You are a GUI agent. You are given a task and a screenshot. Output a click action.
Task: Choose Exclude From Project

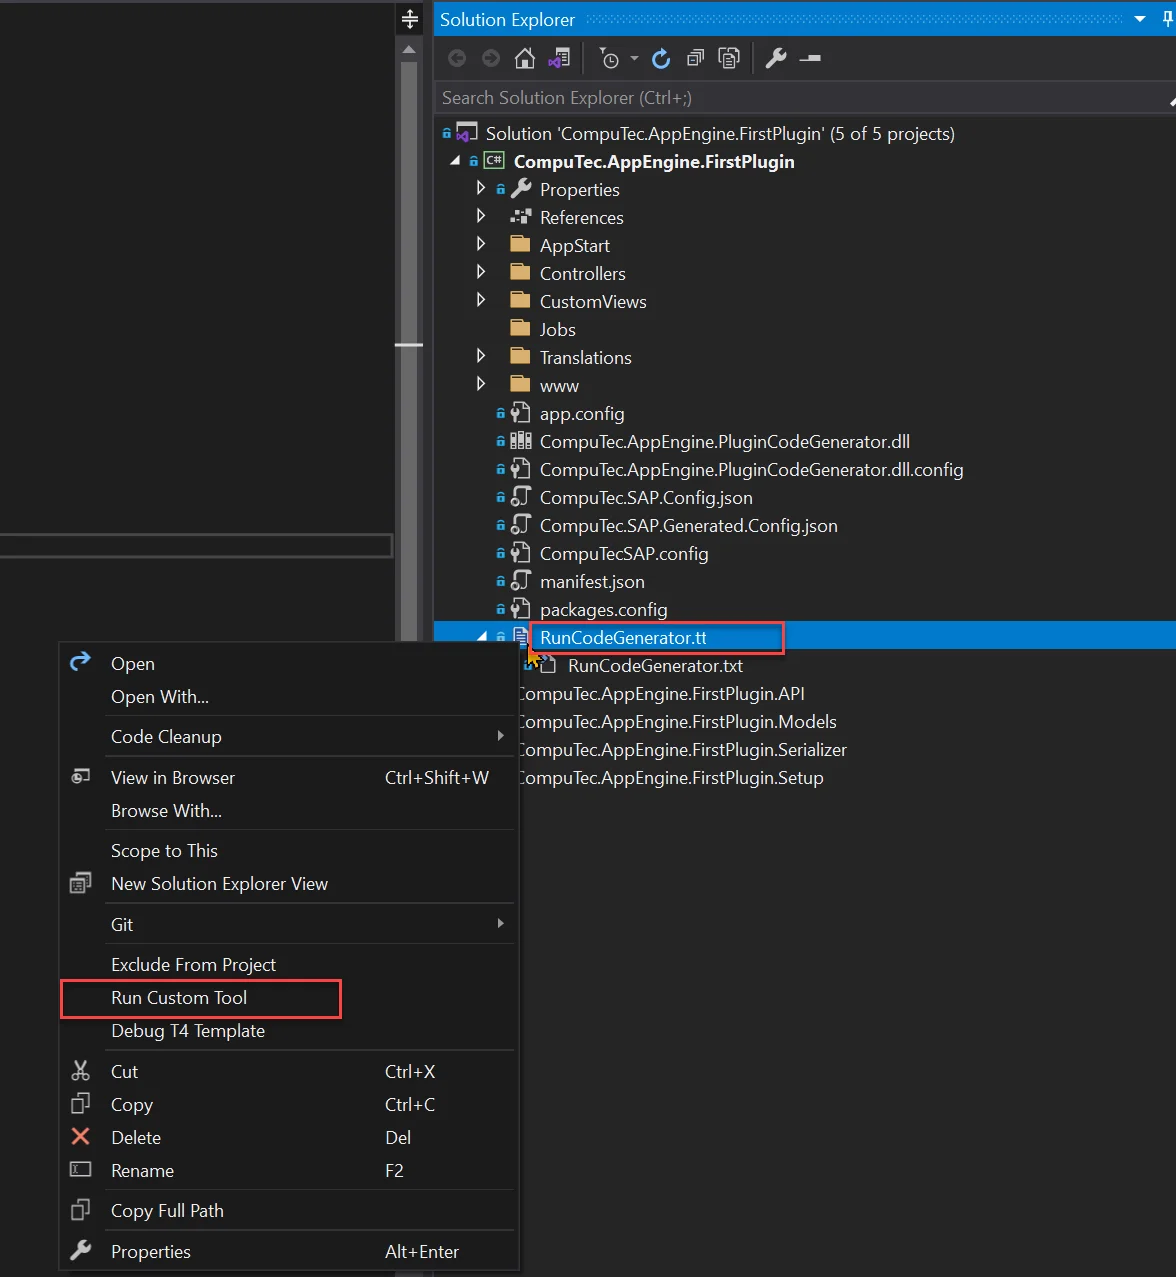click(193, 964)
